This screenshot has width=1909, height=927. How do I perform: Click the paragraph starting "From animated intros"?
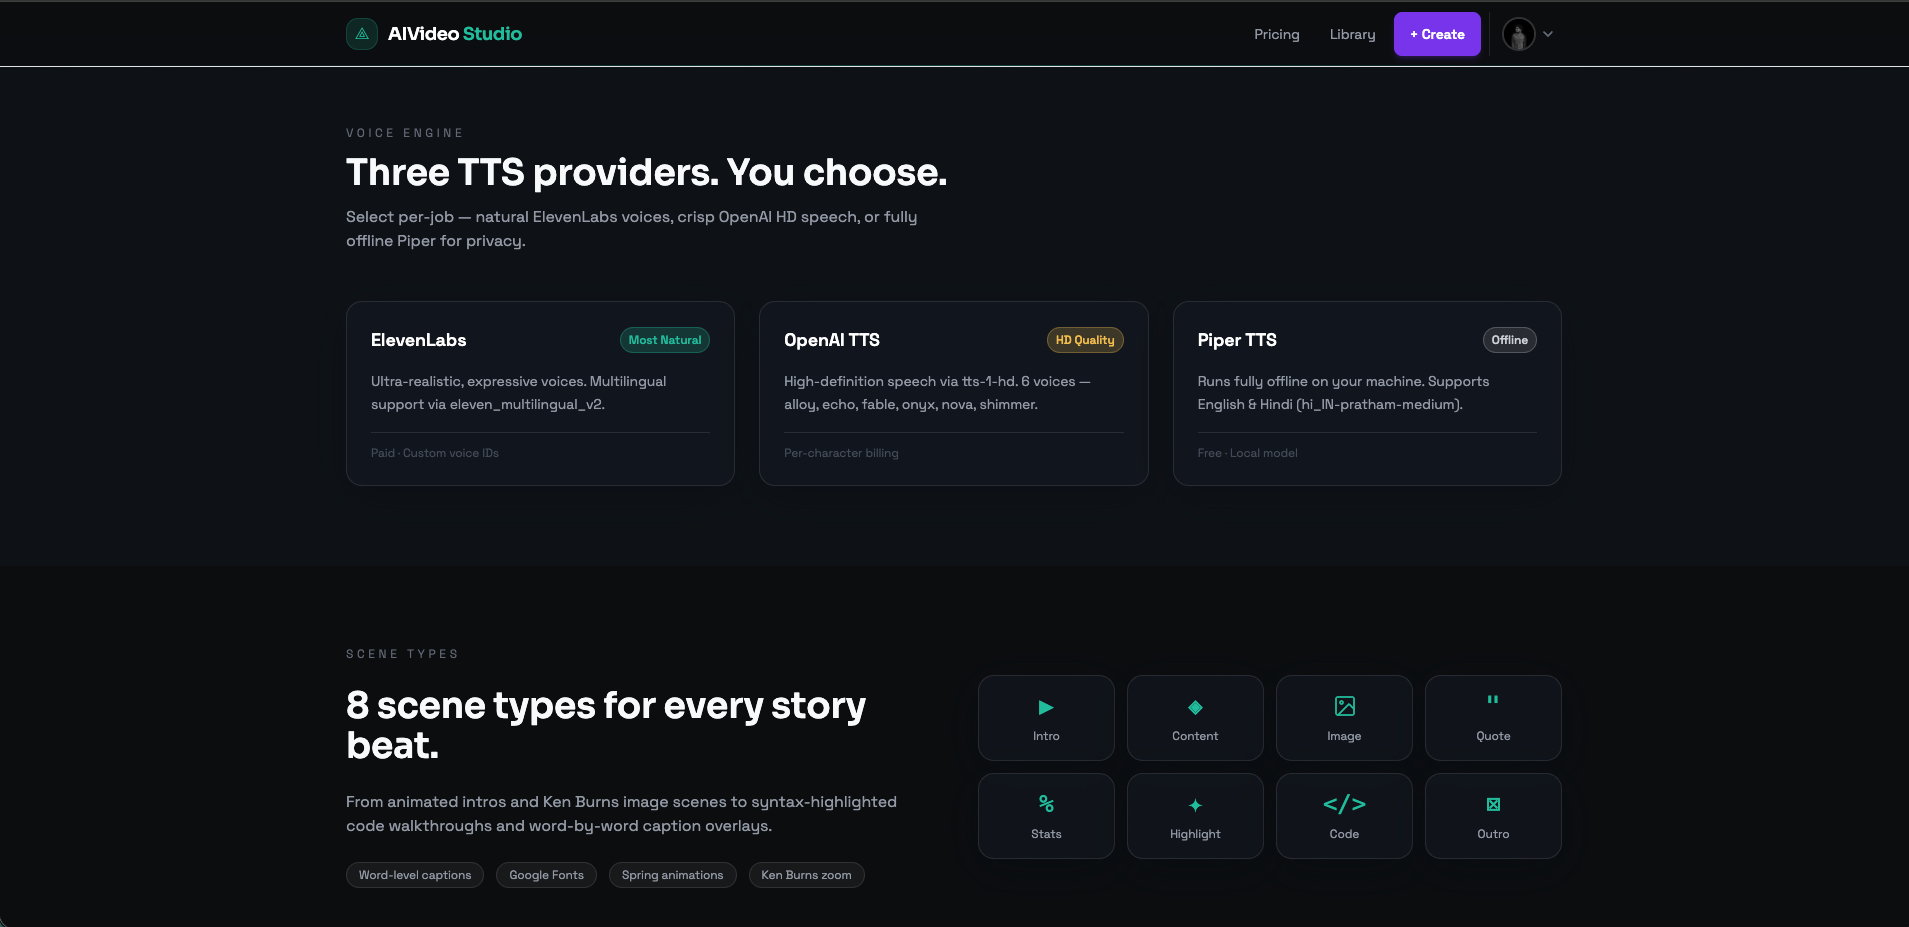621,814
